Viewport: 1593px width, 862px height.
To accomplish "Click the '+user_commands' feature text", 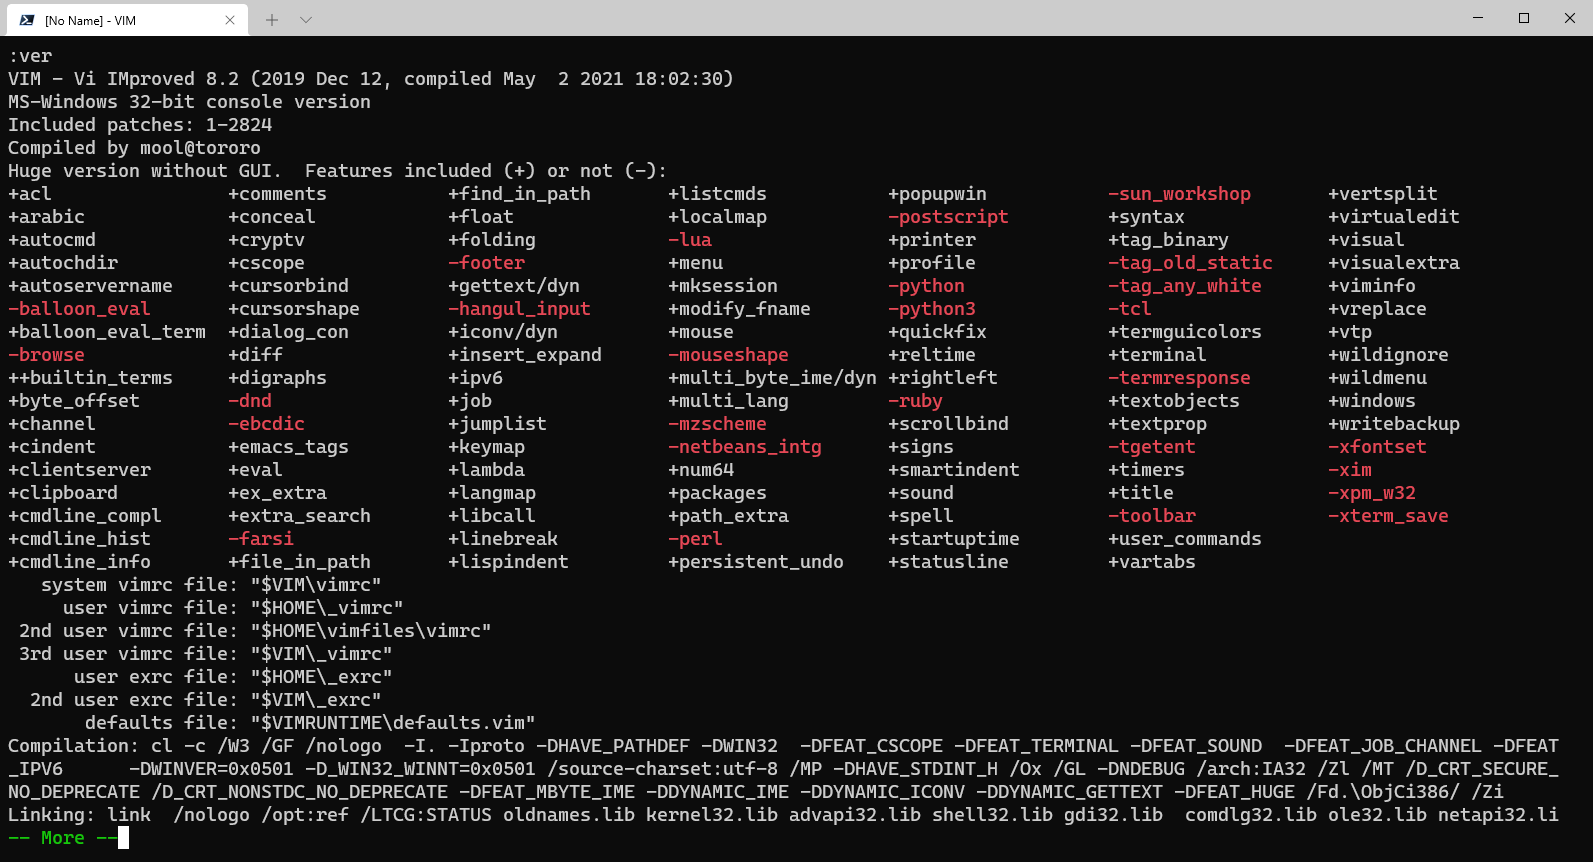I will [1185, 539].
